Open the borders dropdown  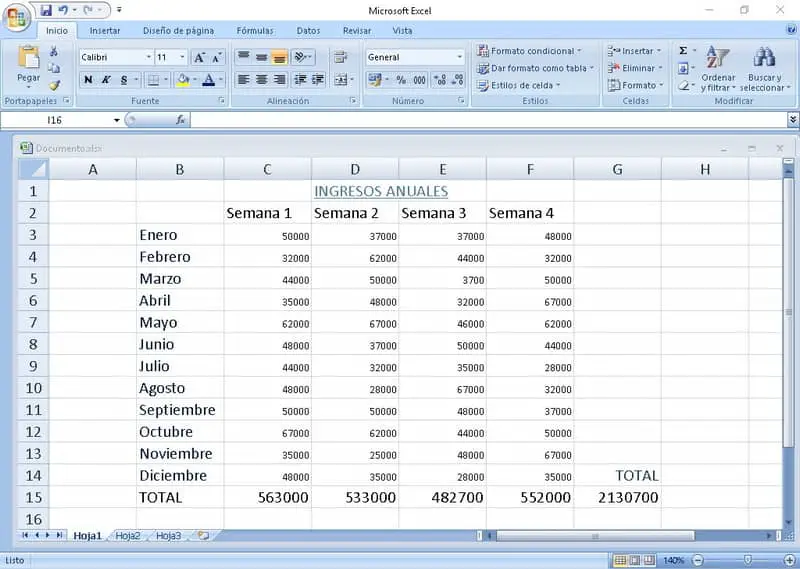coord(166,80)
